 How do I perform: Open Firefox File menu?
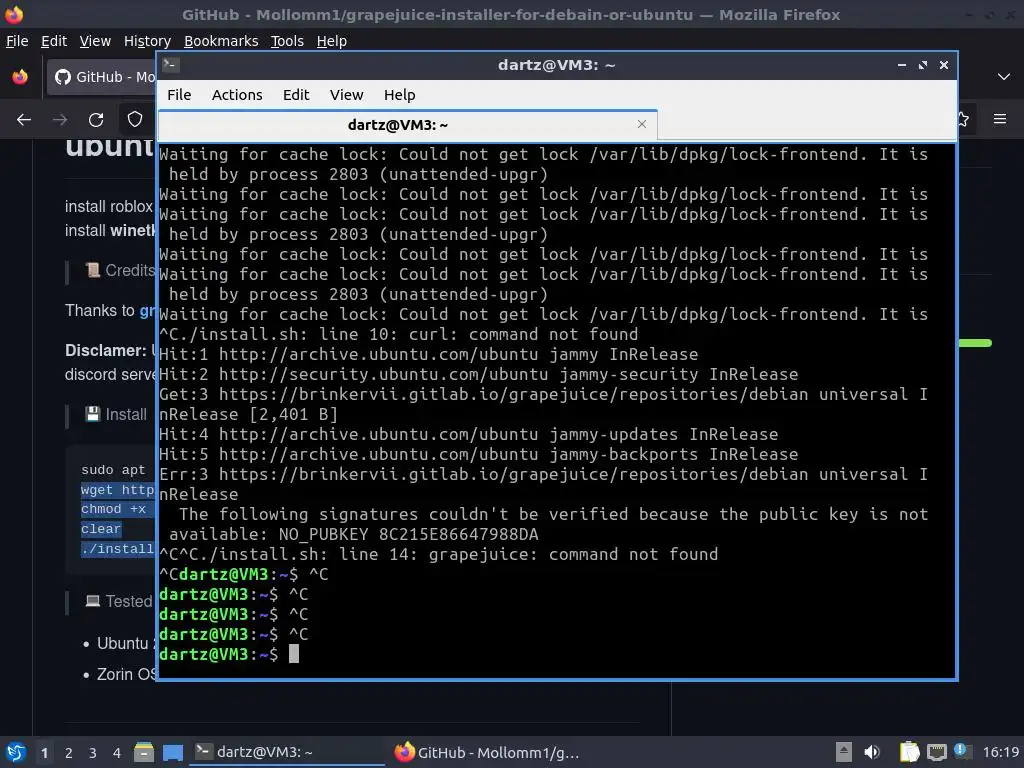point(17,40)
